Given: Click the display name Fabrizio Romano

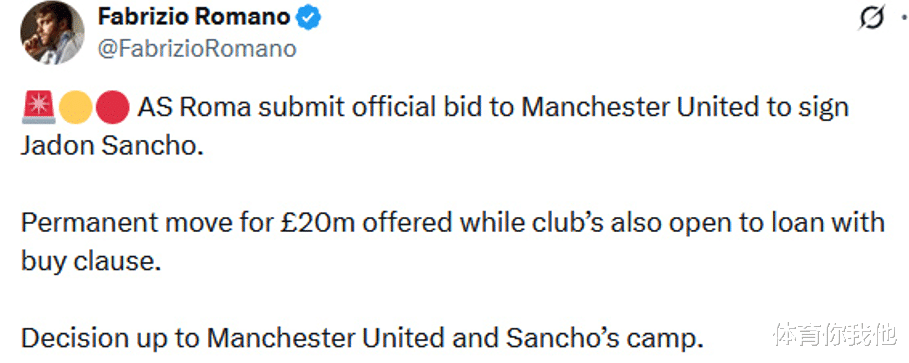Looking at the screenshot, I should coord(194,17).
